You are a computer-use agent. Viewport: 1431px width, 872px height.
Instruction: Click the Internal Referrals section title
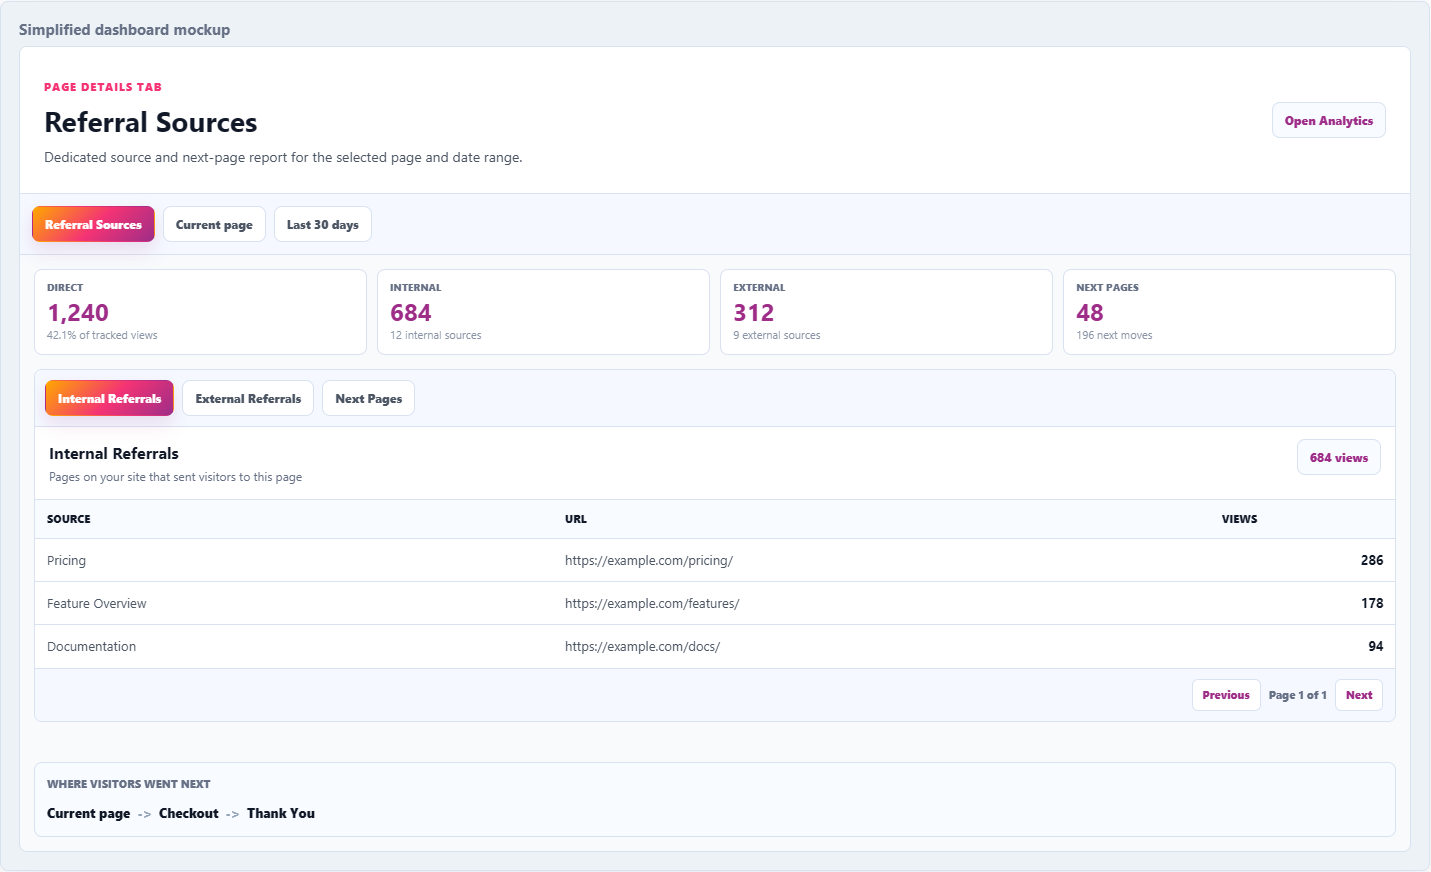point(114,453)
